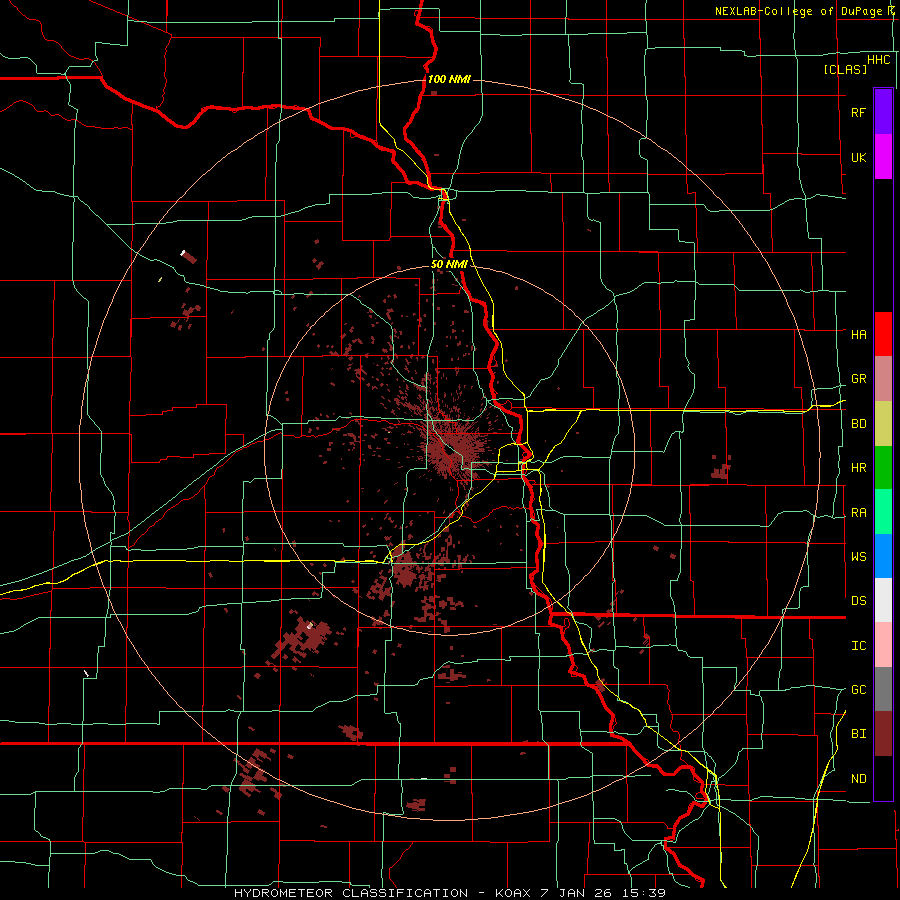Viewport: 900px width, 900px height.
Task: Click the BD legend label
Action: coord(858,424)
